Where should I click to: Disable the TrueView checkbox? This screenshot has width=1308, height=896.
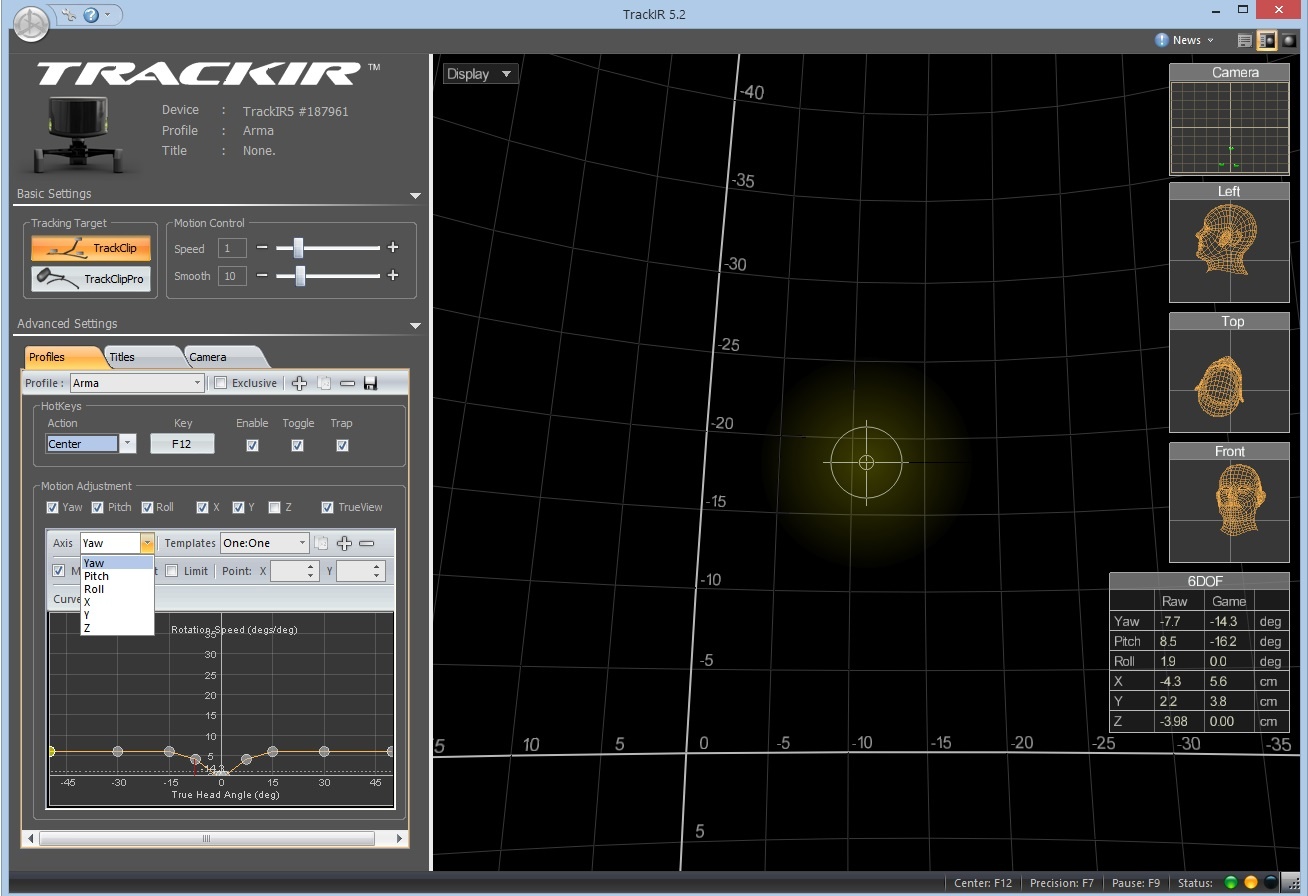[x=327, y=508]
